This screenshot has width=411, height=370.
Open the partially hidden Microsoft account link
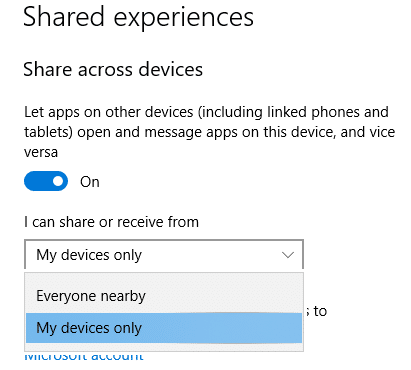(x=84, y=356)
